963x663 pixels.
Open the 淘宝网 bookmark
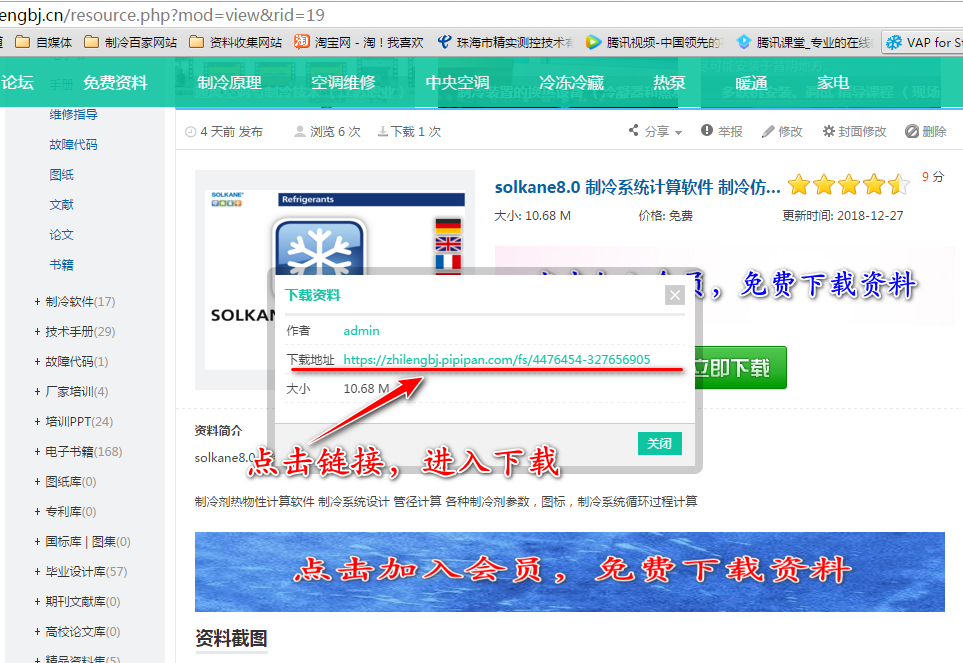(x=359, y=42)
